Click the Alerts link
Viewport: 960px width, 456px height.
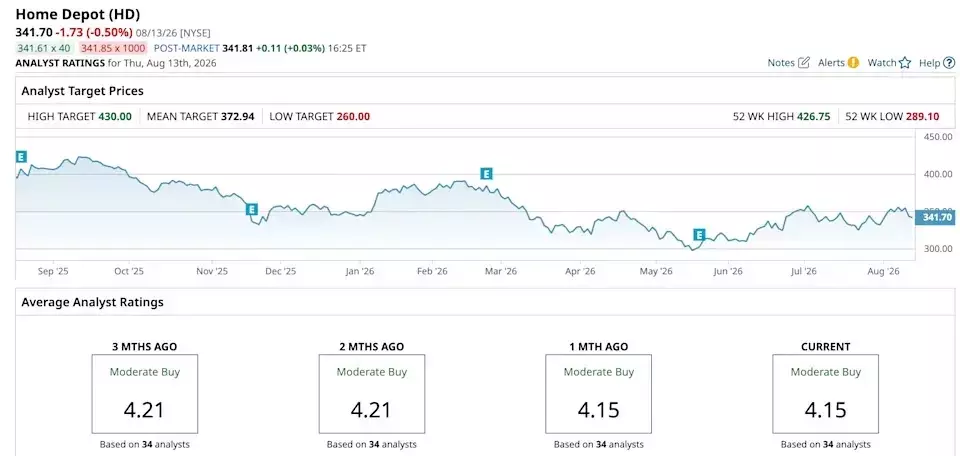pos(831,62)
